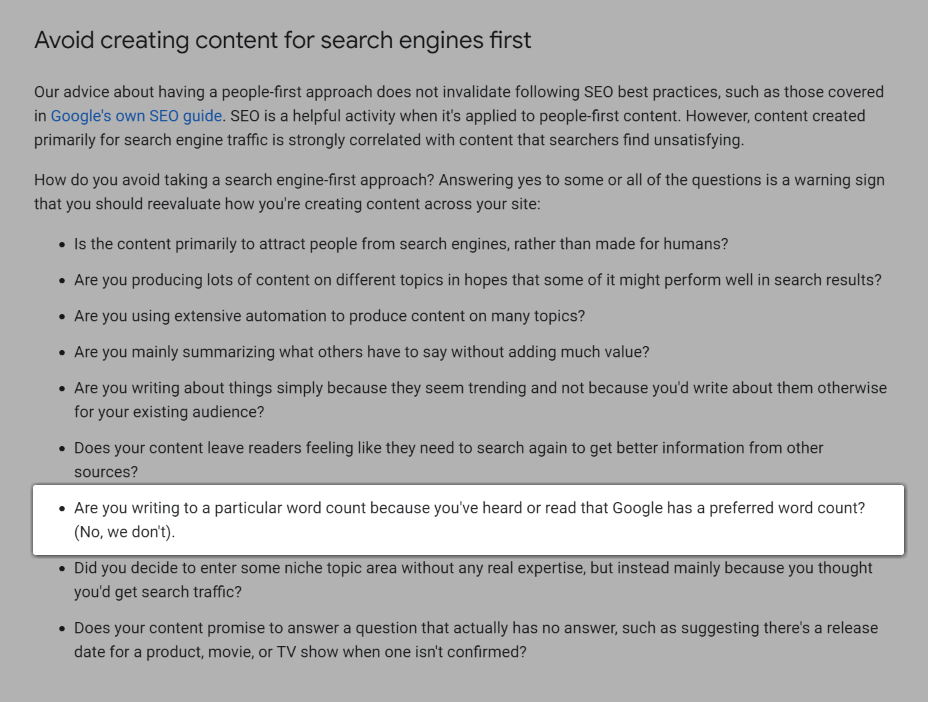Click the heading about avoiding search-engine-first content
Viewport: 928px width, 702px height.
[283, 41]
